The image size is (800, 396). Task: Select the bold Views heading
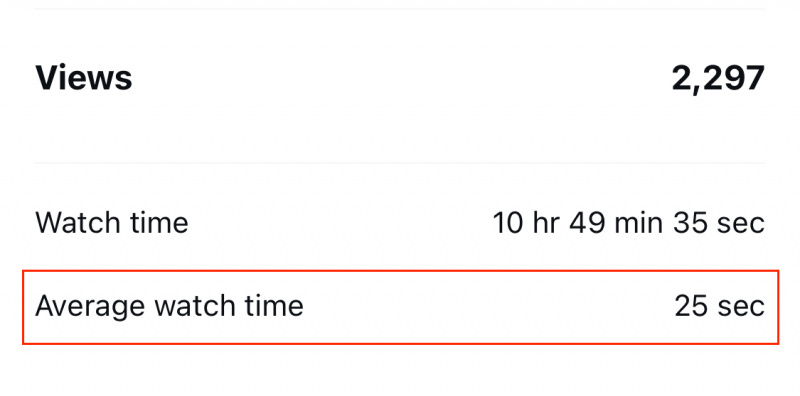point(84,78)
